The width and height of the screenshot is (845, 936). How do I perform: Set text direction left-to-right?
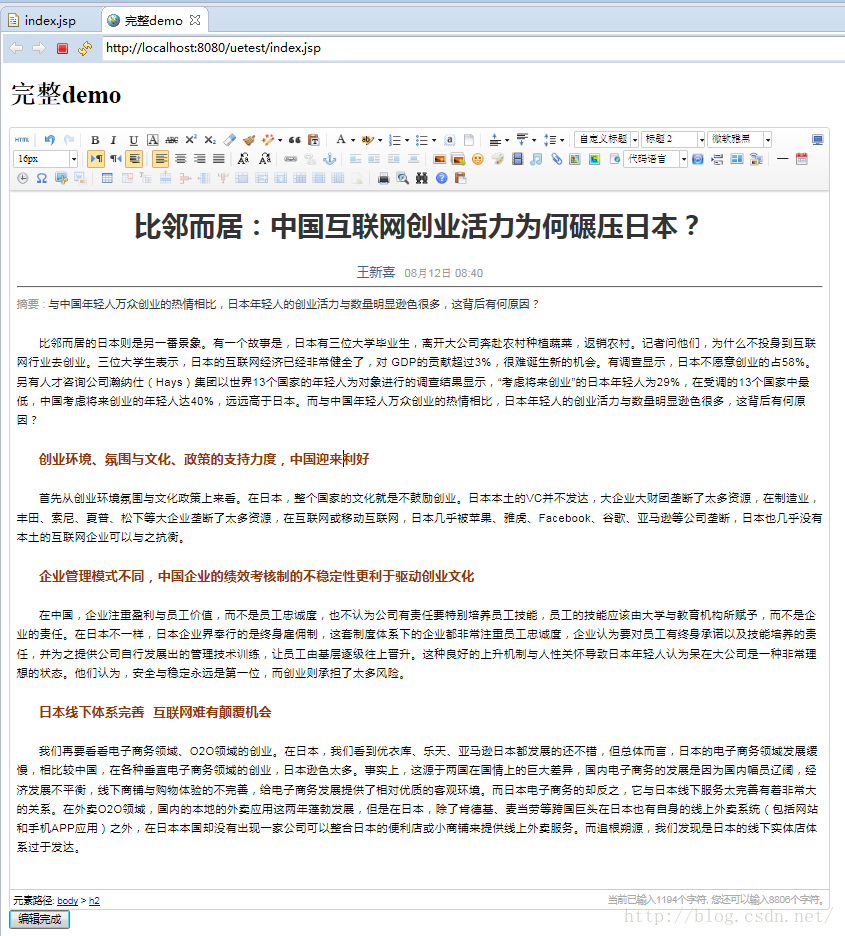[x=95, y=159]
